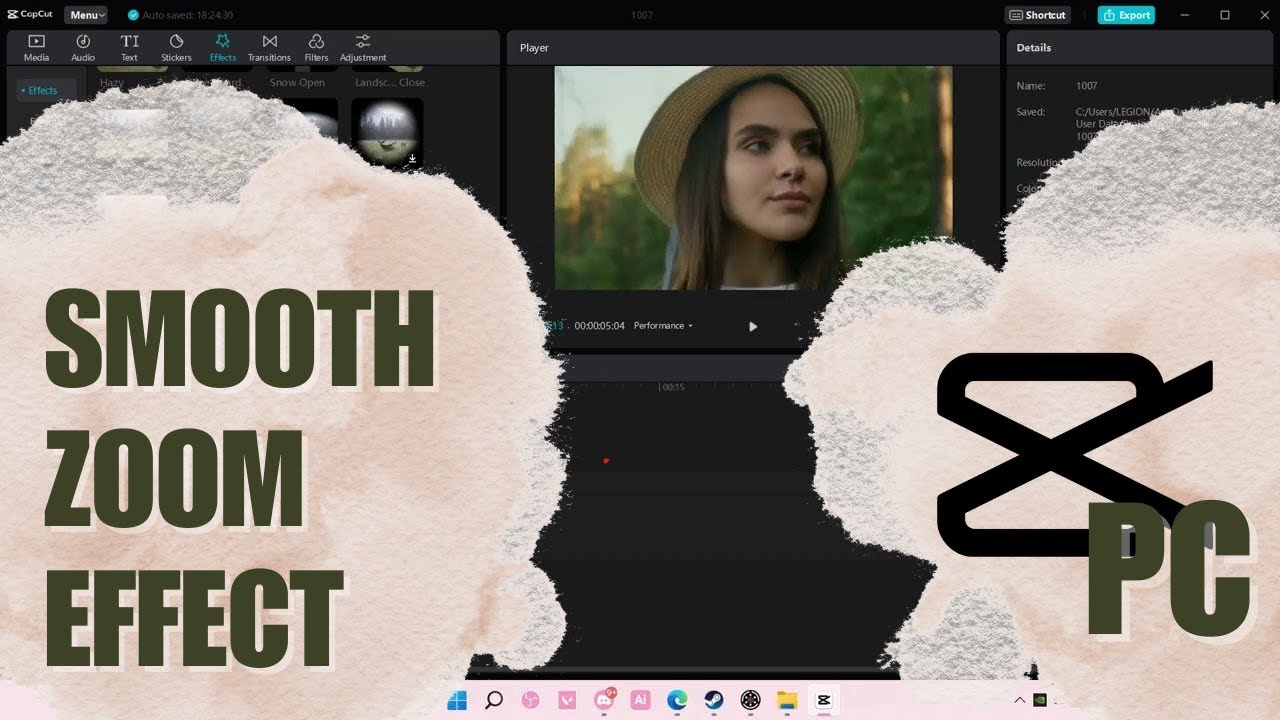Open Steam from the taskbar
Image resolution: width=1280 pixels, height=720 pixels.
(714, 700)
